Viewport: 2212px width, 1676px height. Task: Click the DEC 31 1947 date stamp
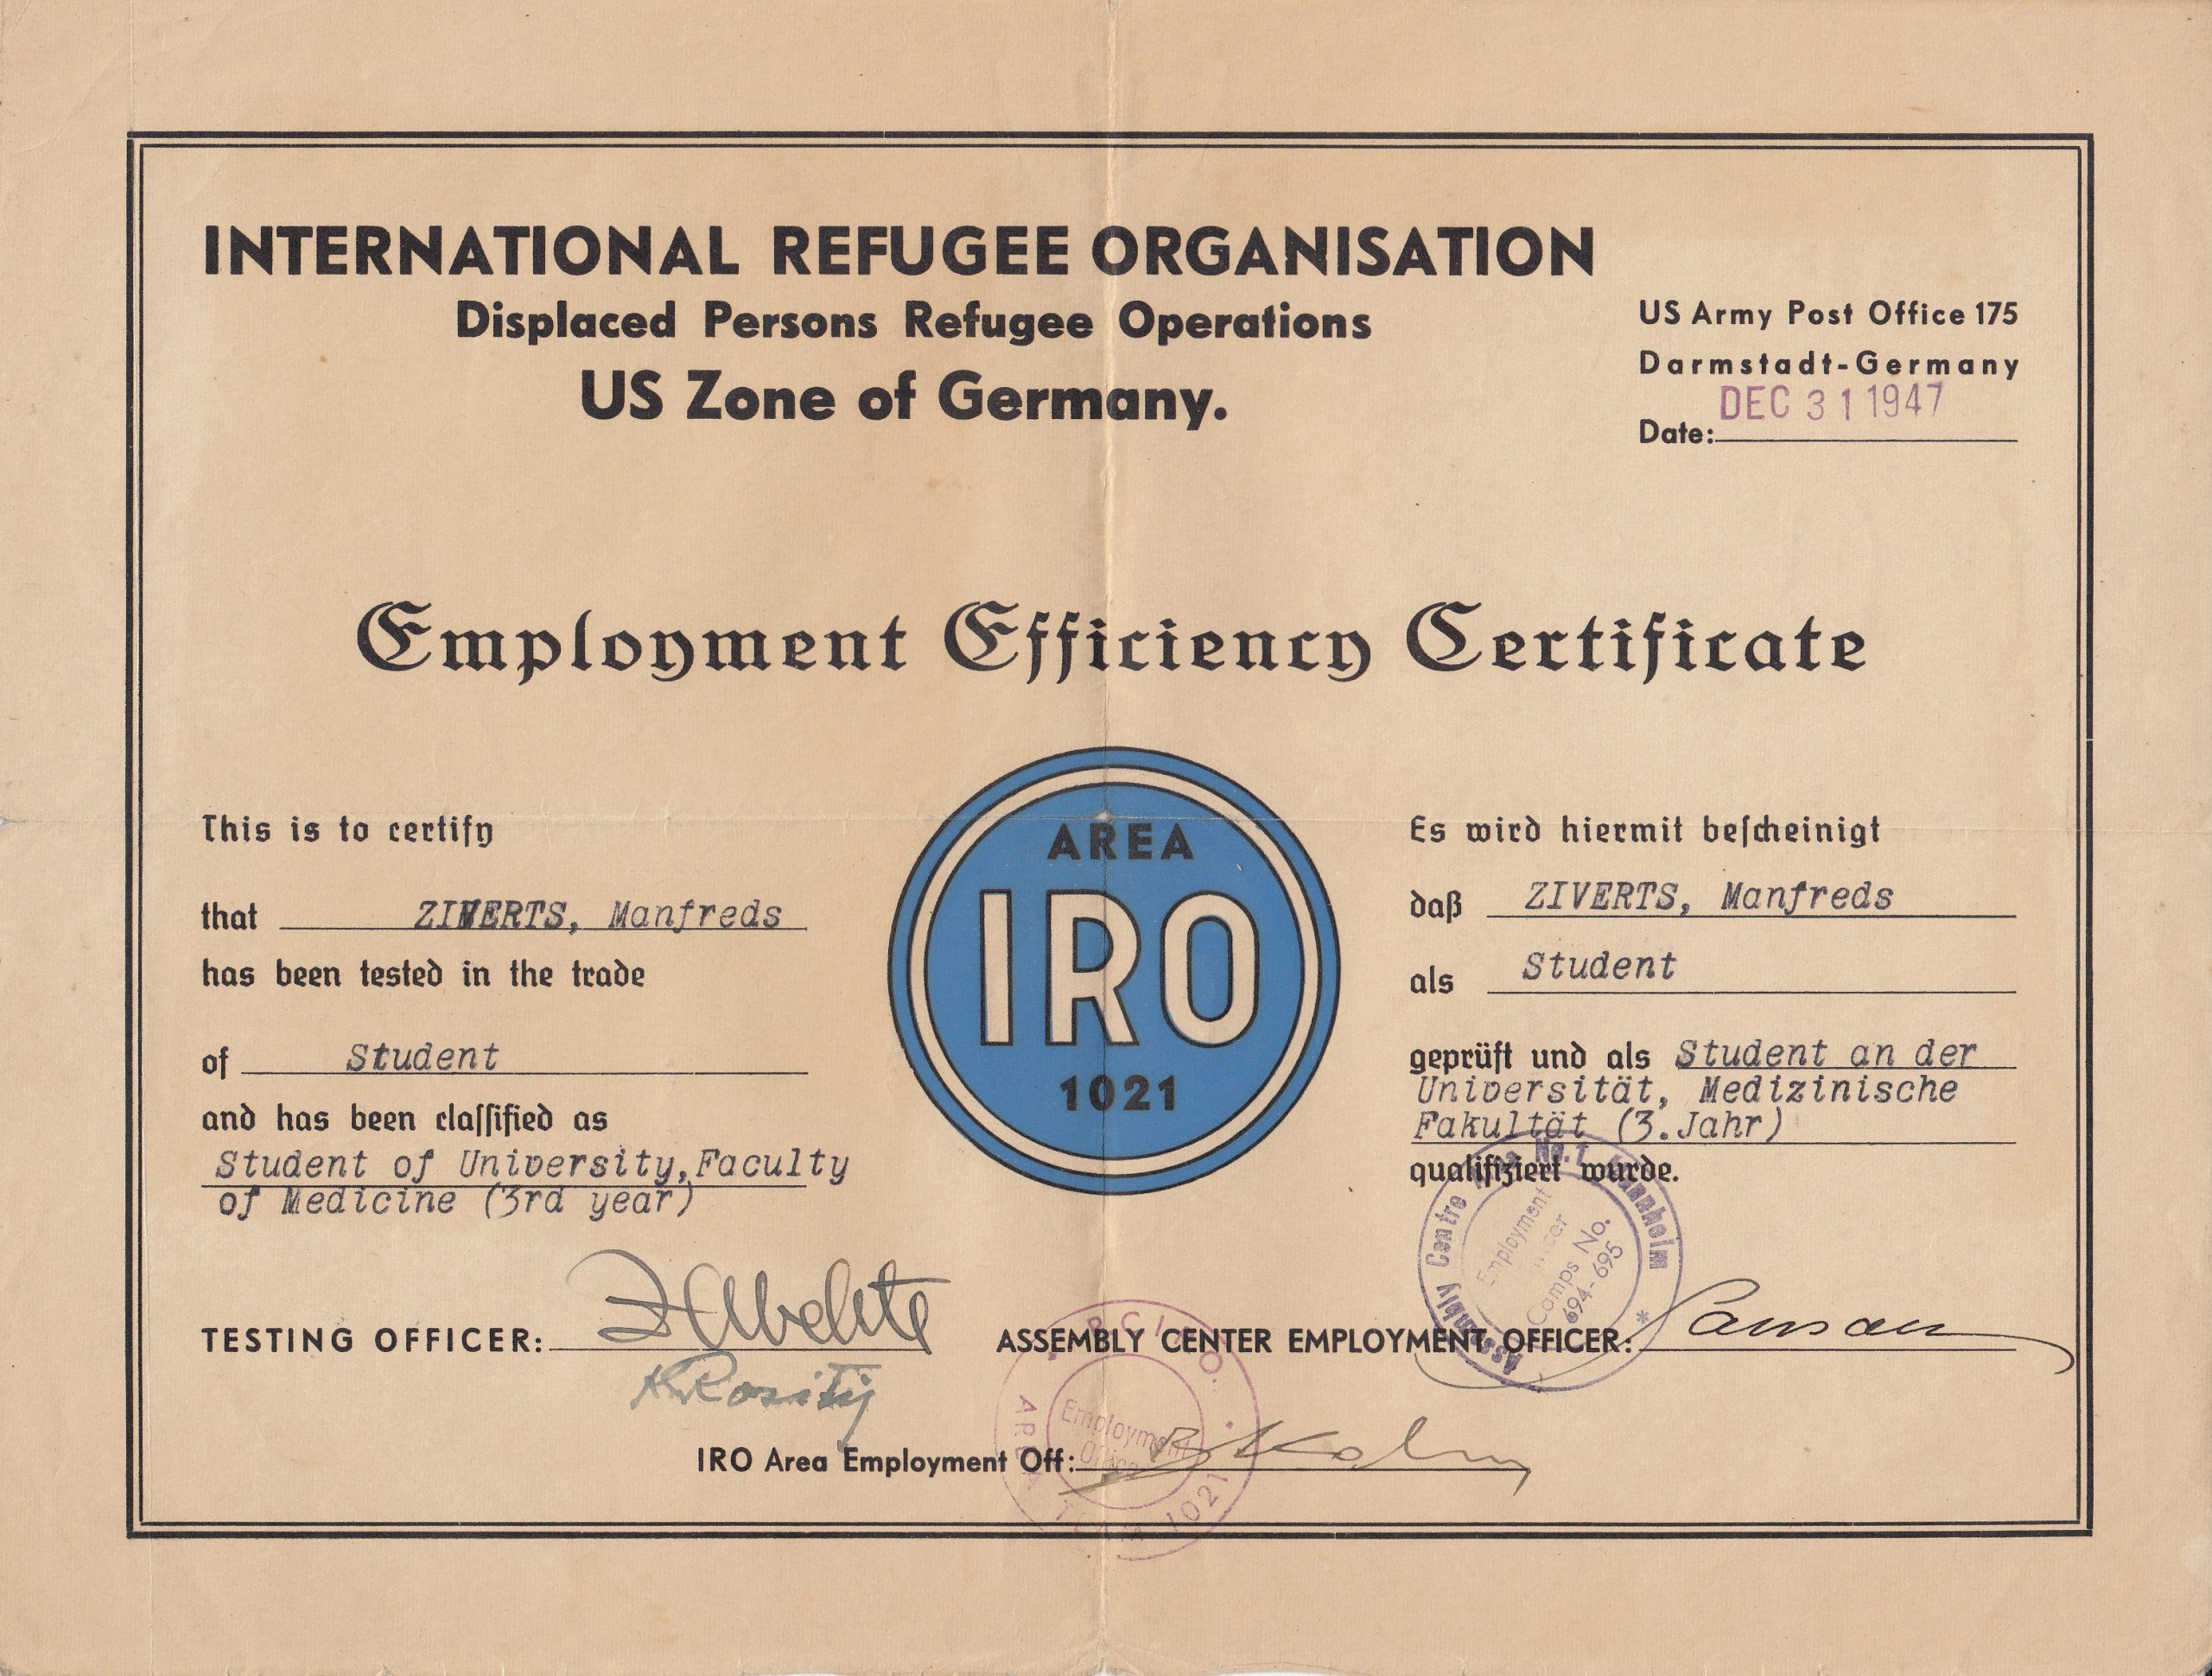pyautogui.click(x=1828, y=402)
